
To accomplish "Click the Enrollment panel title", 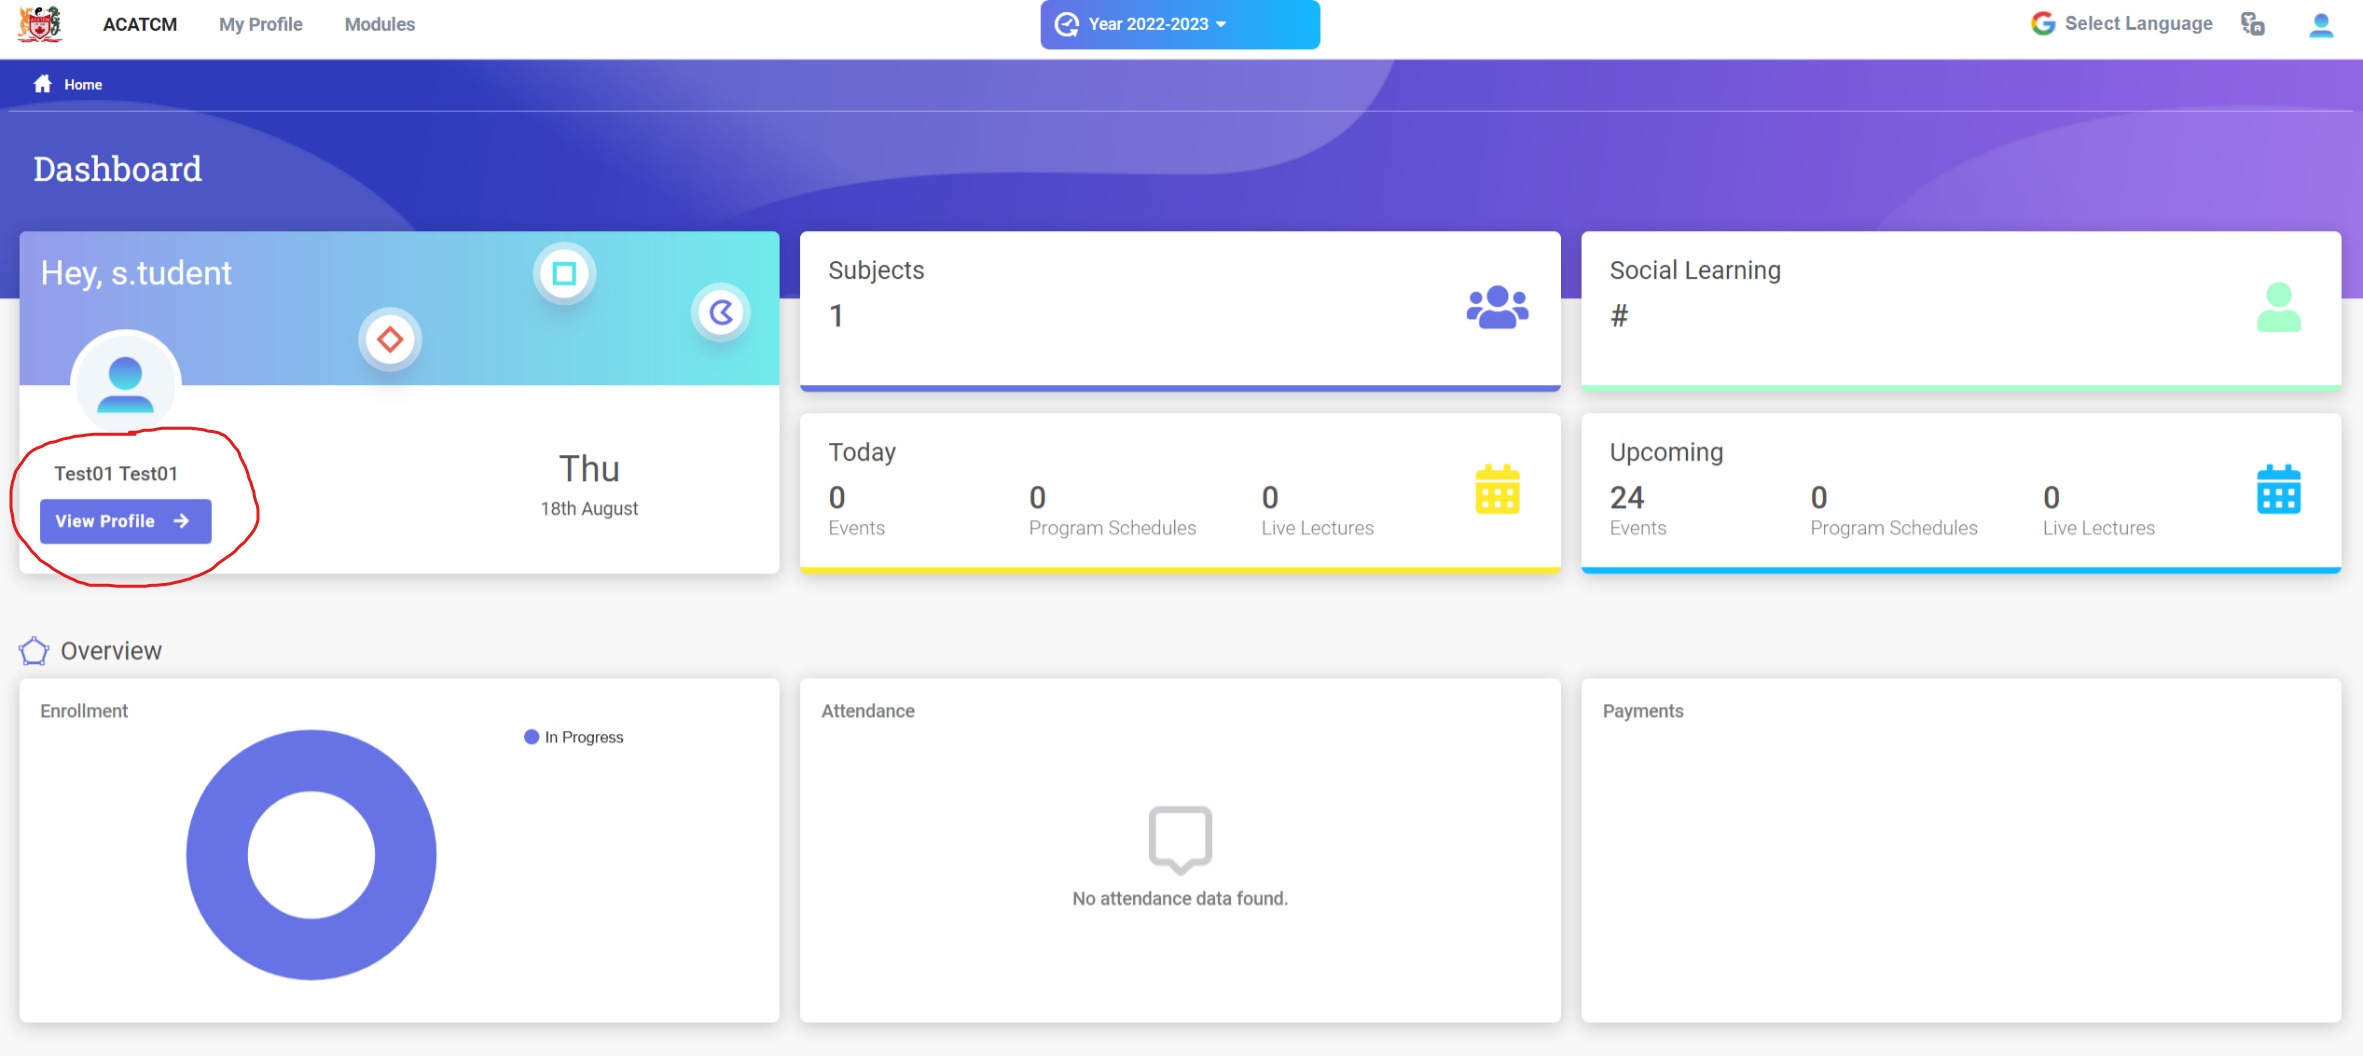I will (84, 711).
